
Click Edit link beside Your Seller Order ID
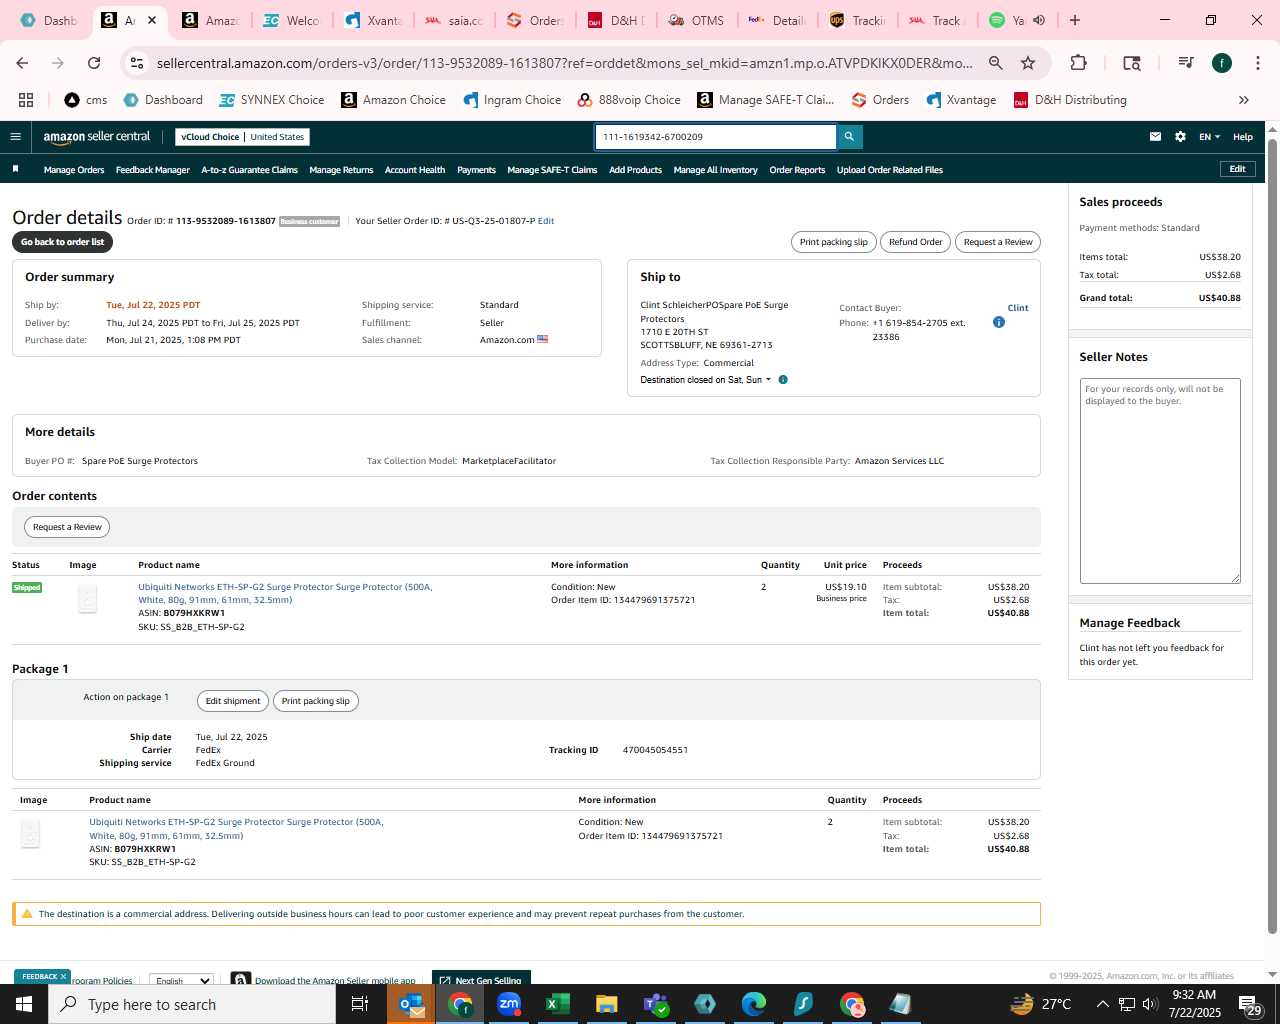(x=546, y=221)
